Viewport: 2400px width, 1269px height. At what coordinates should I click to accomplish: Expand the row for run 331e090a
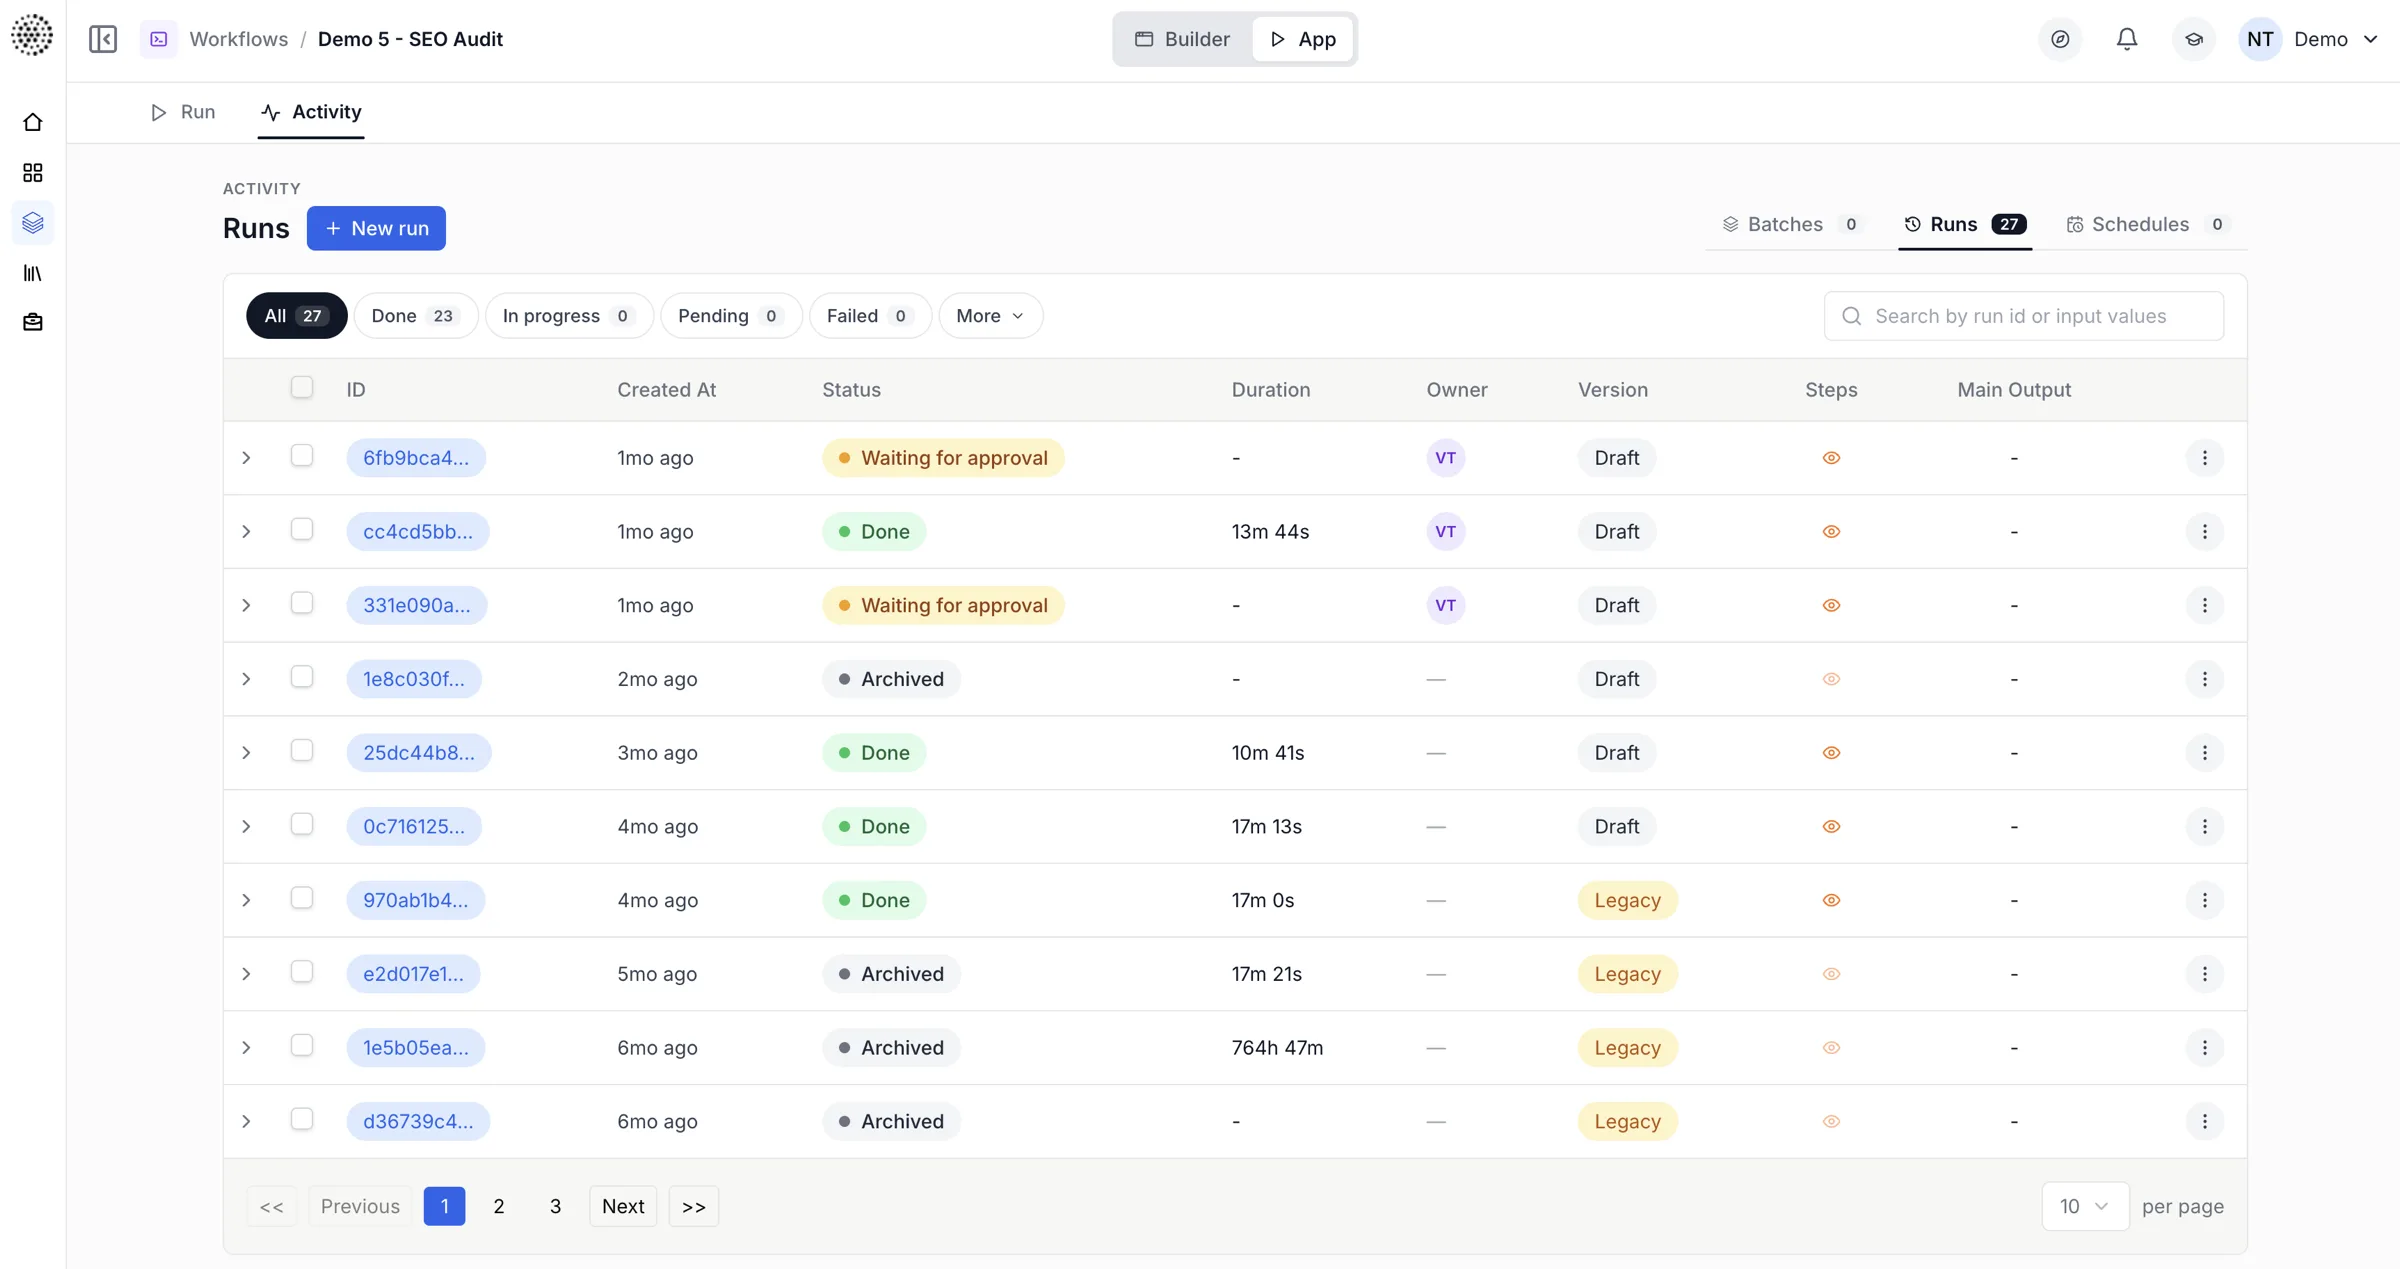point(246,606)
